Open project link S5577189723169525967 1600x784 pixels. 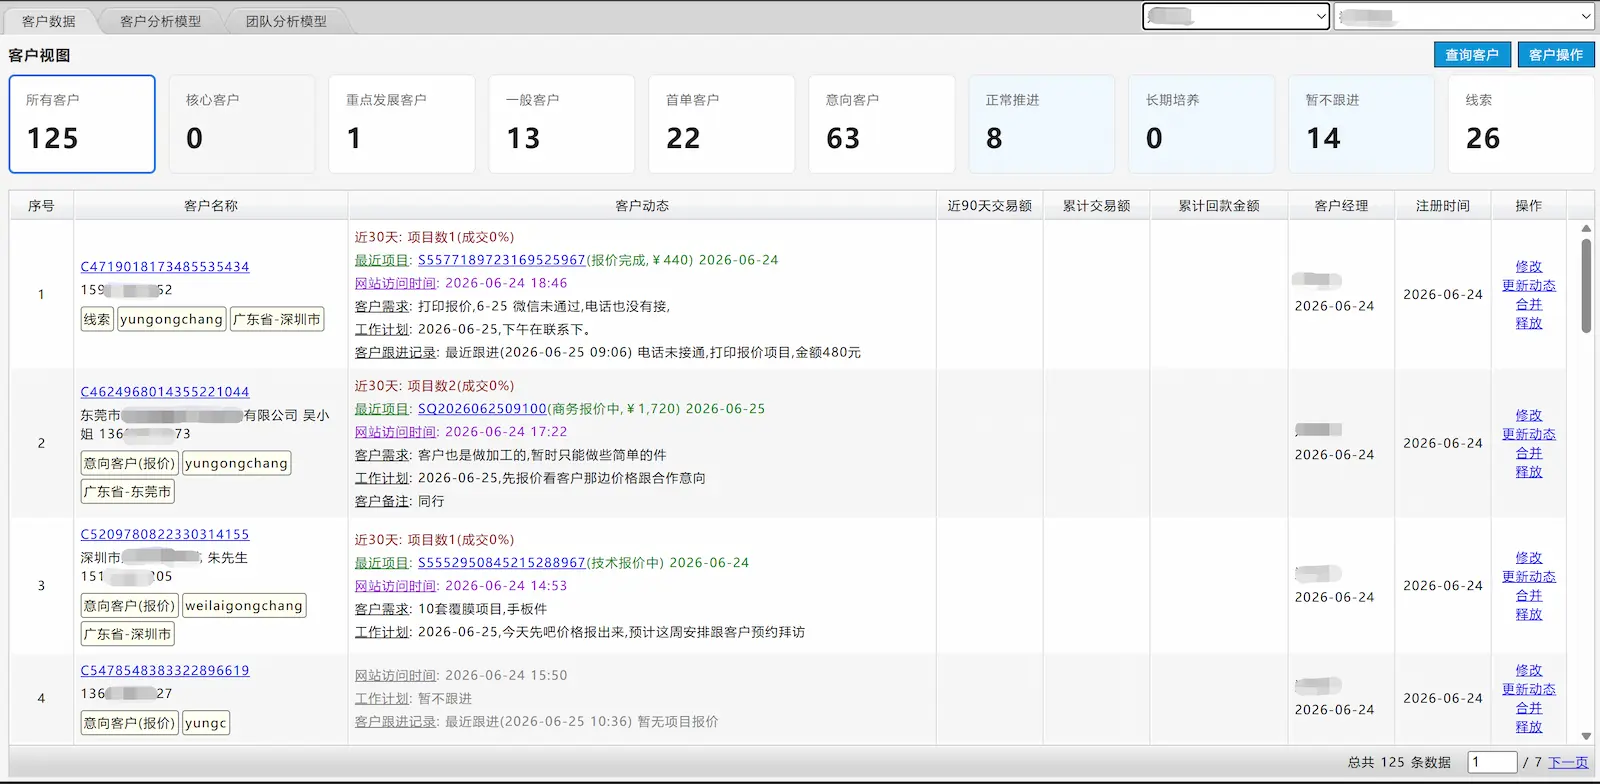pyautogui.click(x=501, y=260)
